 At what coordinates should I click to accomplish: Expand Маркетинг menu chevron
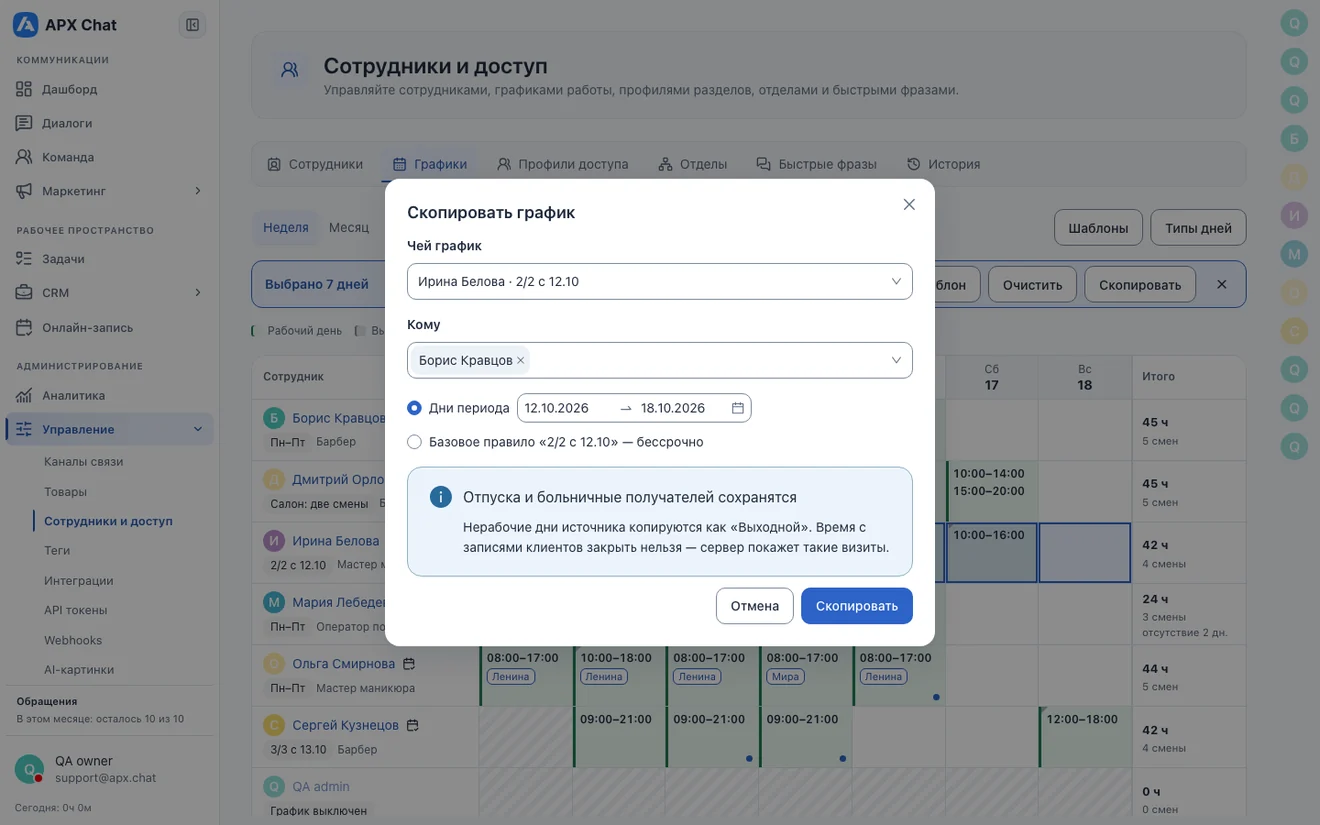tap(197, 191)
